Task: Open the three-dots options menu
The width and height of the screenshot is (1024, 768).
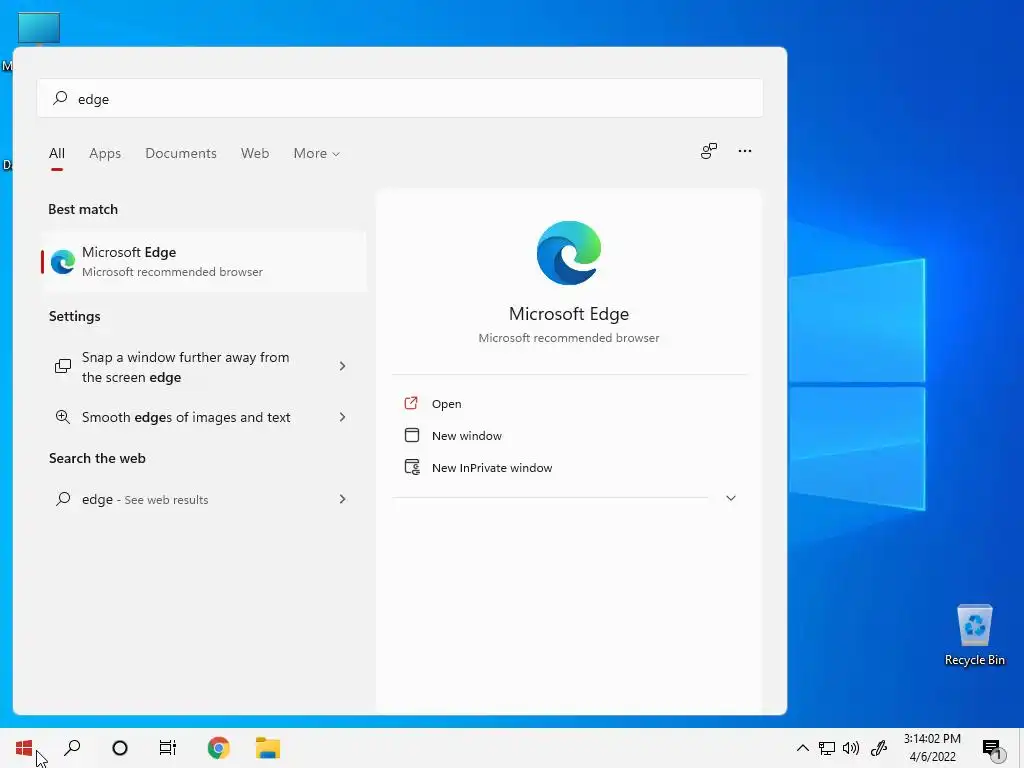Action: tap(744, 151)
